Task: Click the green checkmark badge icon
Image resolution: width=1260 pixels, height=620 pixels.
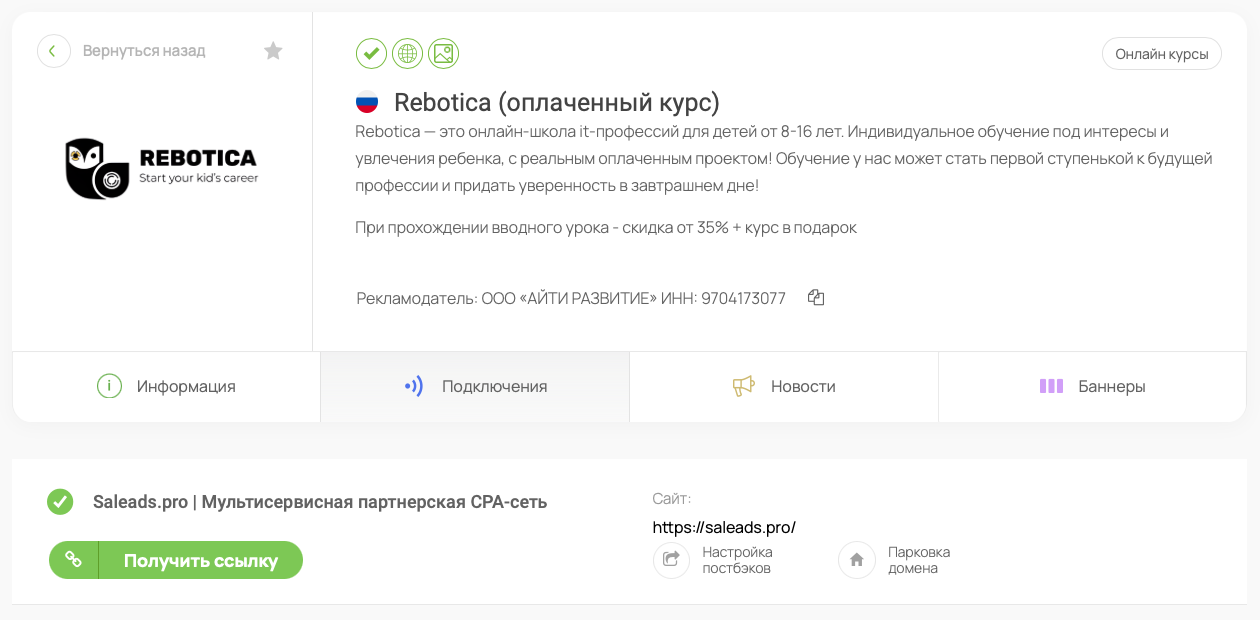Action: tap(371, 53)
